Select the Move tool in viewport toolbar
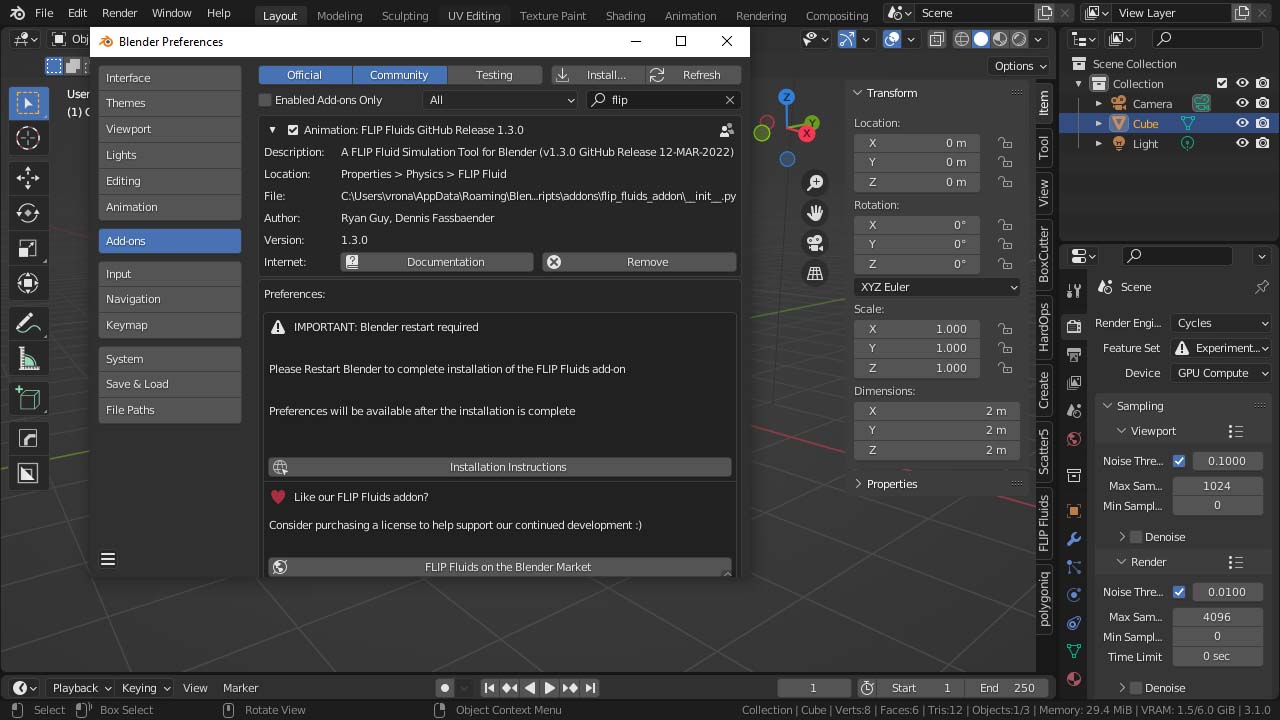 tap(28, 178)
